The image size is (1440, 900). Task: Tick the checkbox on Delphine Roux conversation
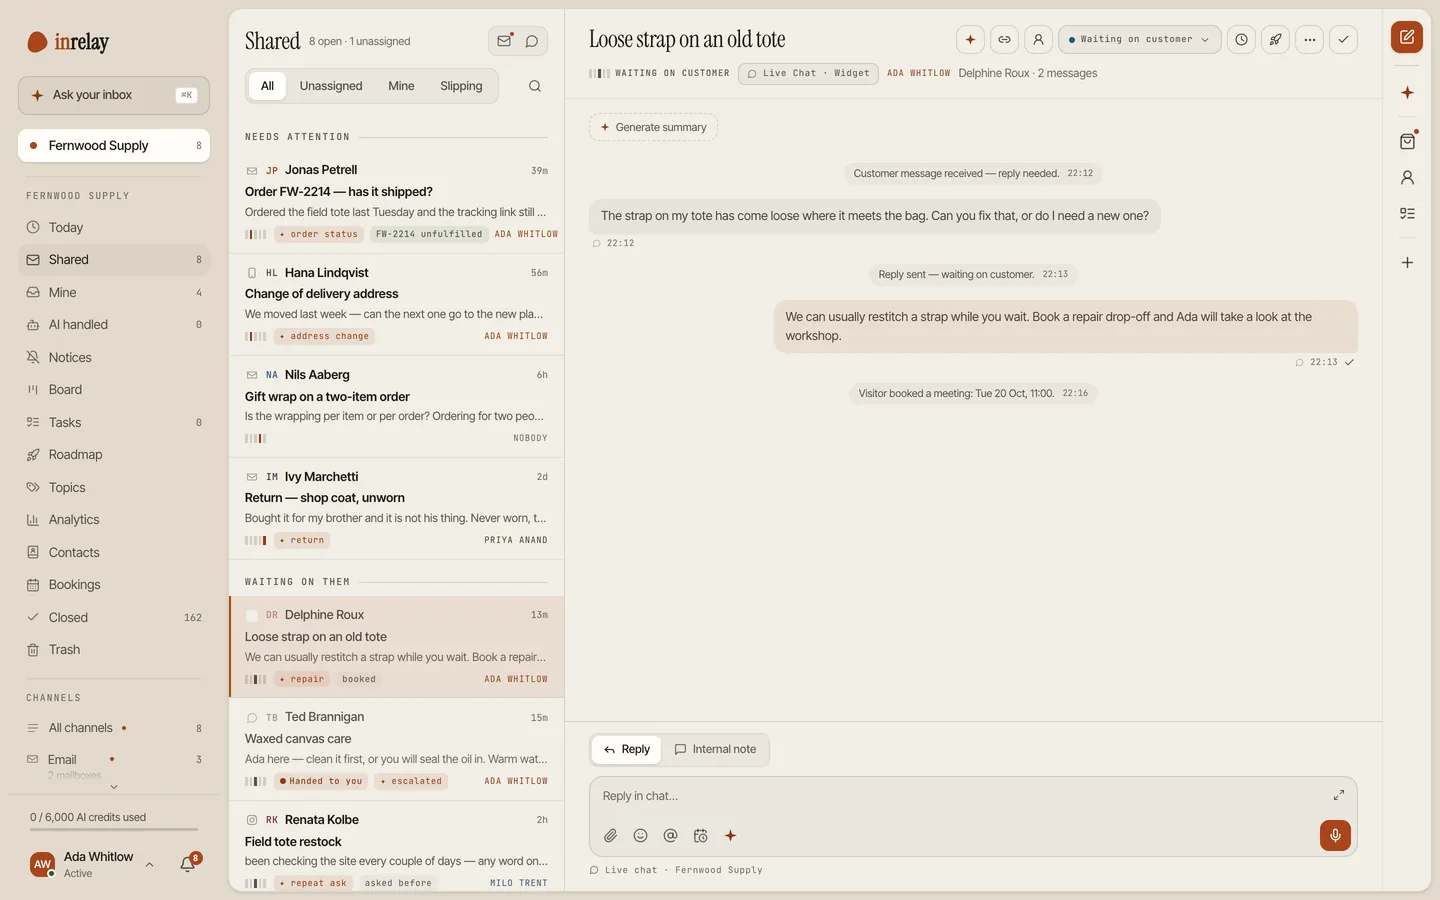point(252,615)
